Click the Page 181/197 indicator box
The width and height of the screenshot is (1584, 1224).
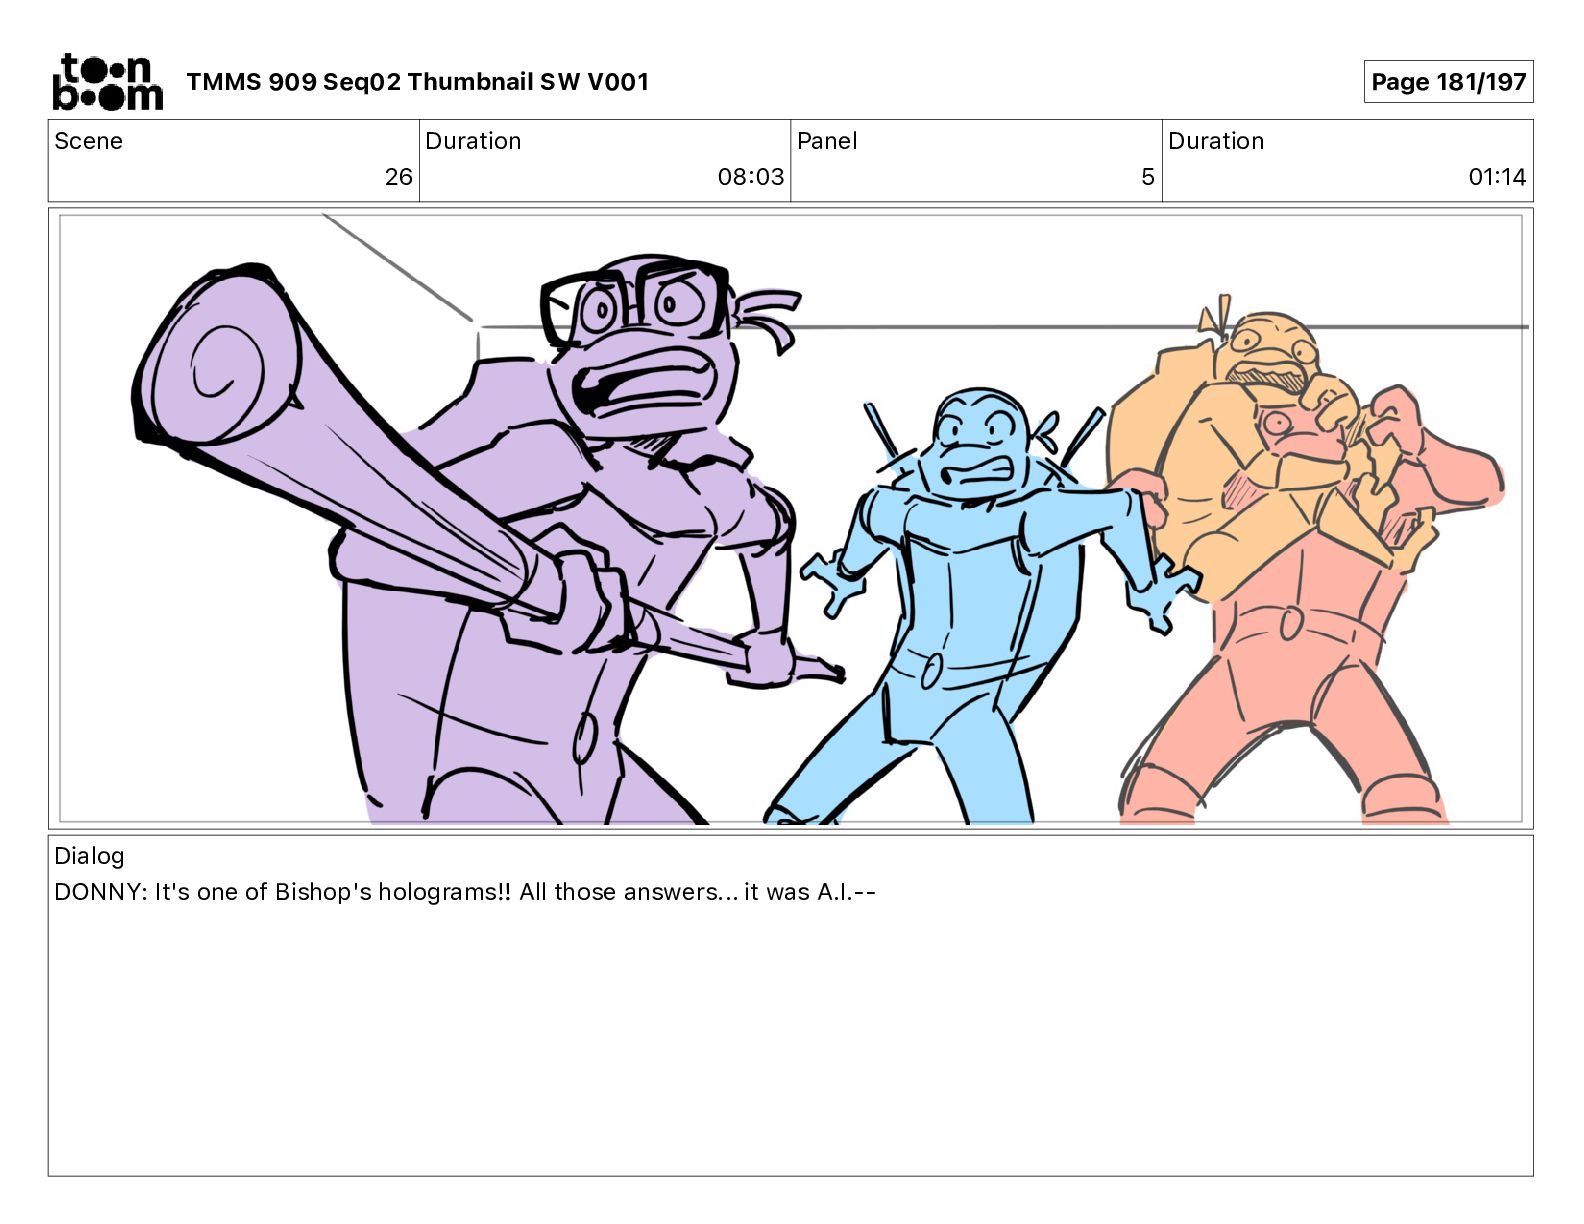click(x=1448, y=82)
